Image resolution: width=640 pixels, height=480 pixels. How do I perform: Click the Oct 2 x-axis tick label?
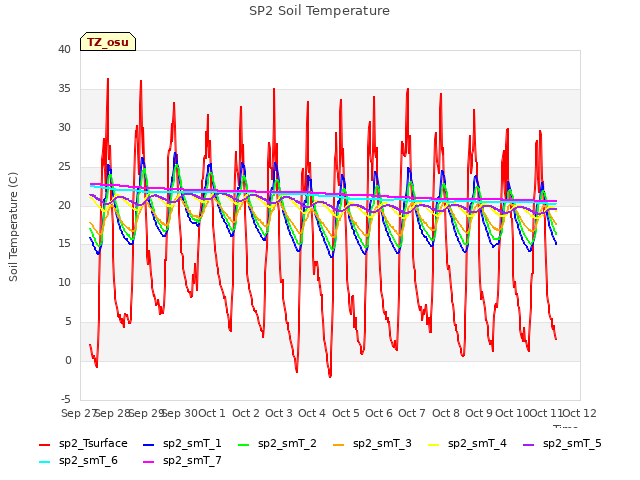click(x=246, y=413)
